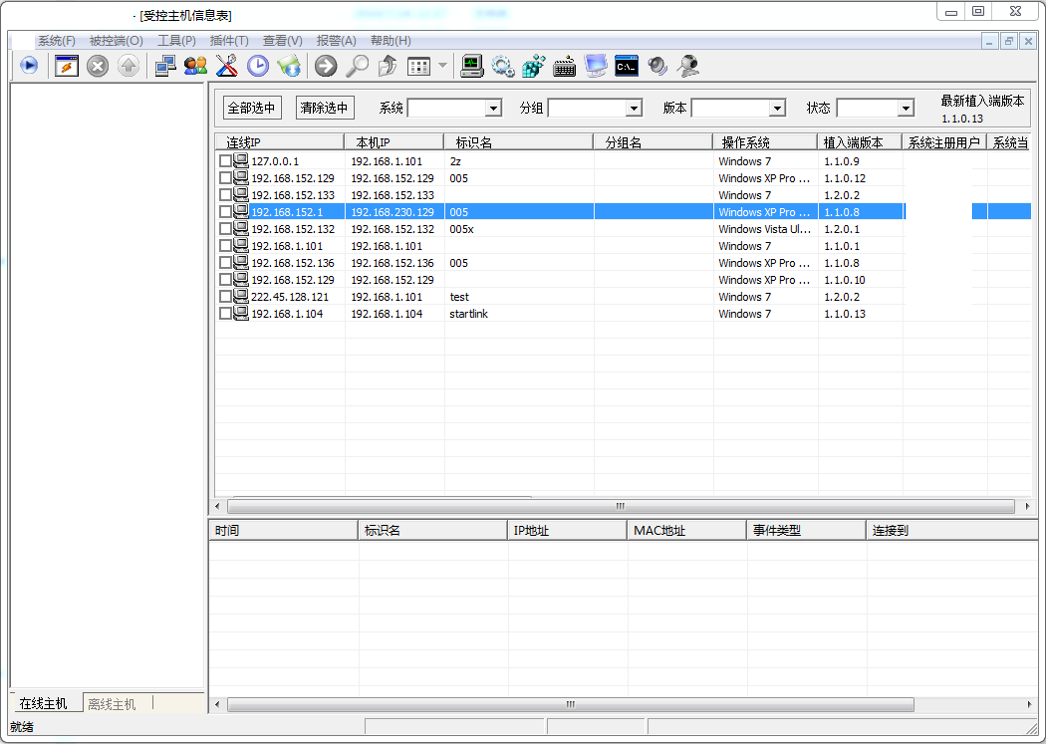Click the webcam icon in the toolbar
This screenshot has height=744, width=1046.
(688, 66)
